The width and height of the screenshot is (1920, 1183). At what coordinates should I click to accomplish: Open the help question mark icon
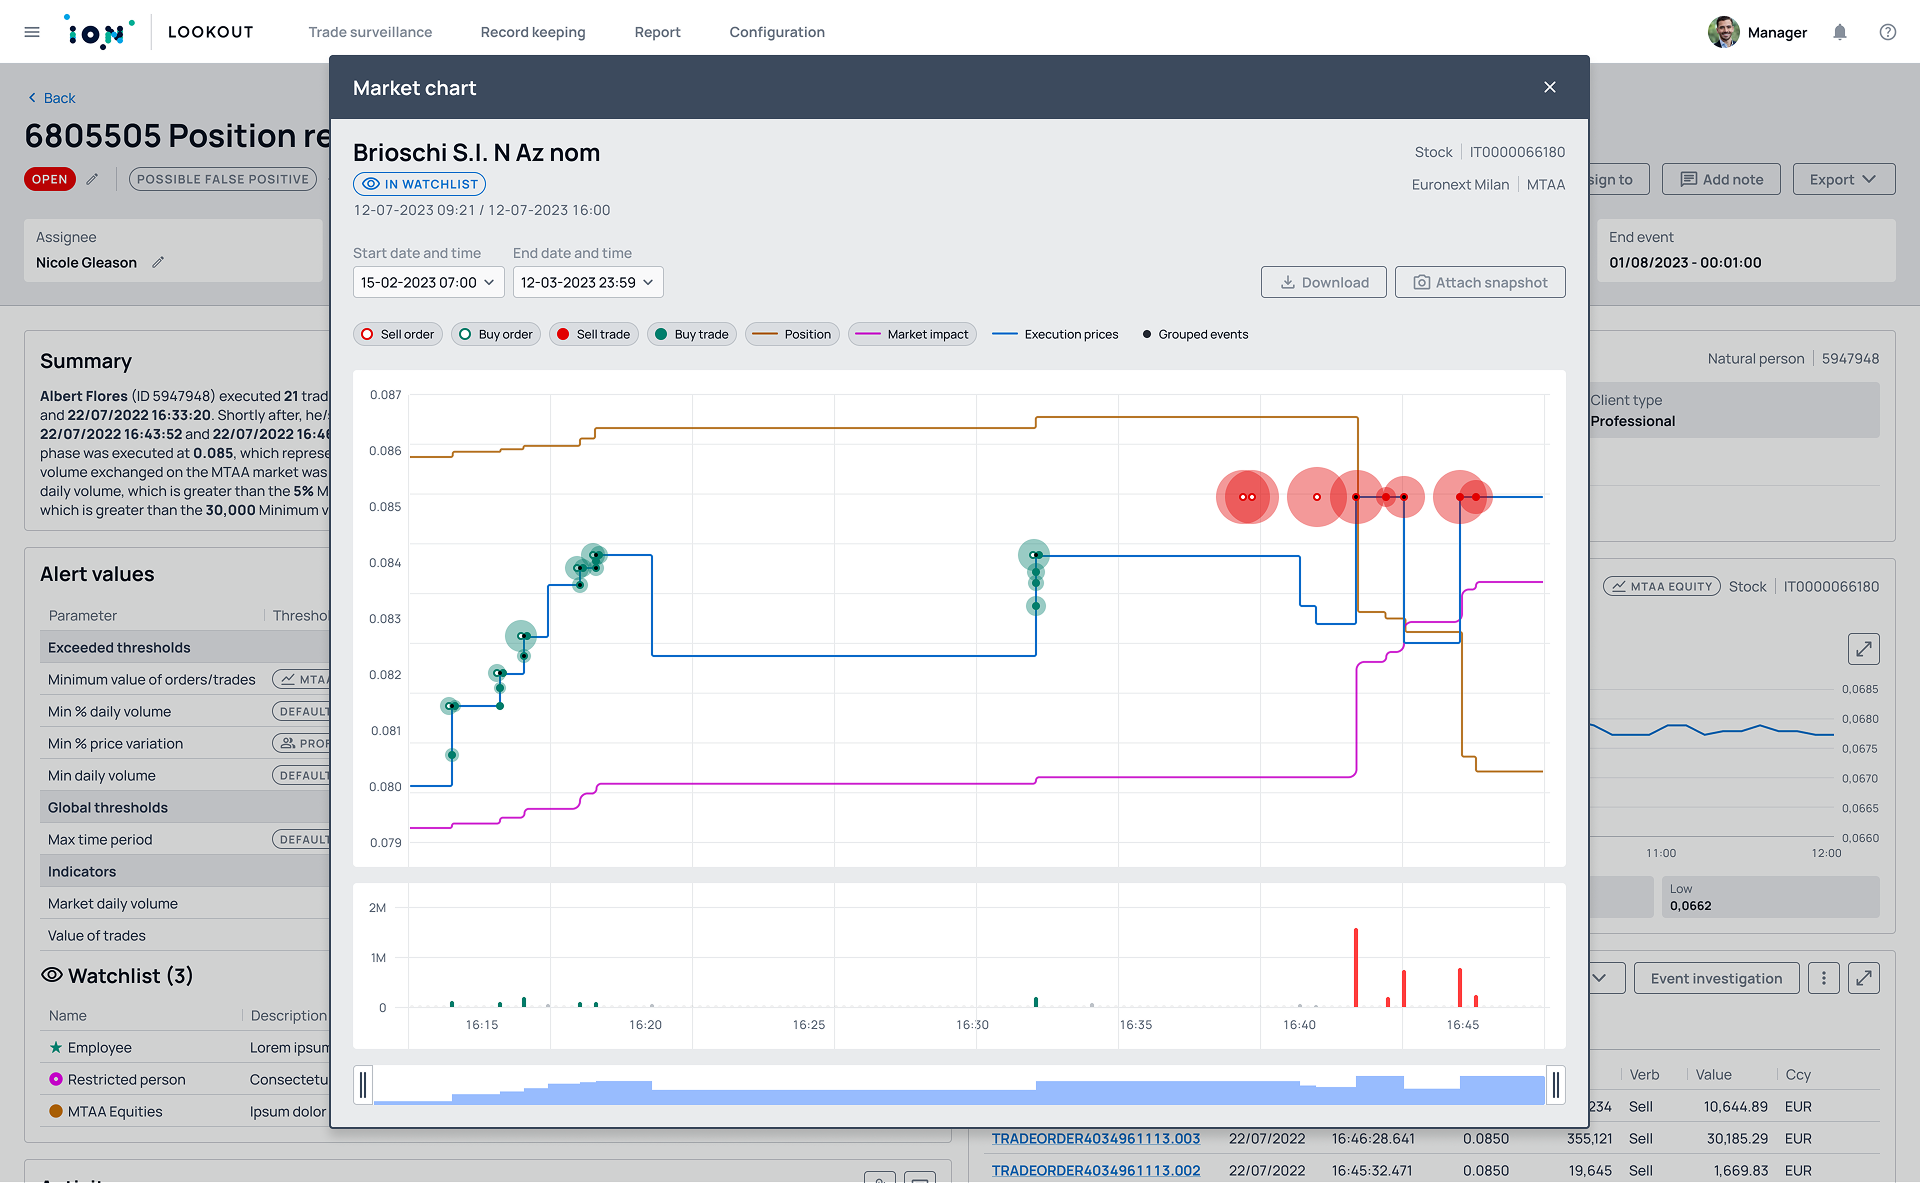(1888, 32)
